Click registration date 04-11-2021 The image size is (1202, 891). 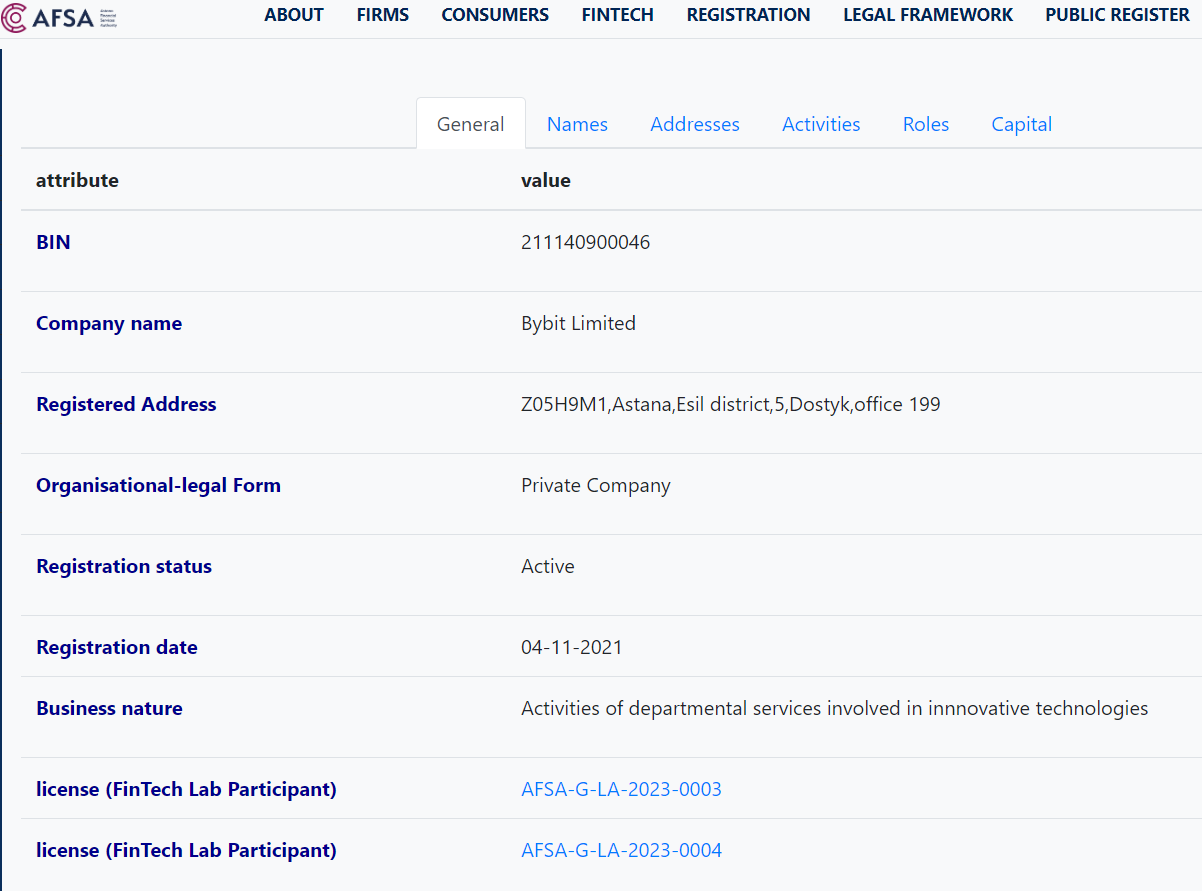click(x=572, y=647)
